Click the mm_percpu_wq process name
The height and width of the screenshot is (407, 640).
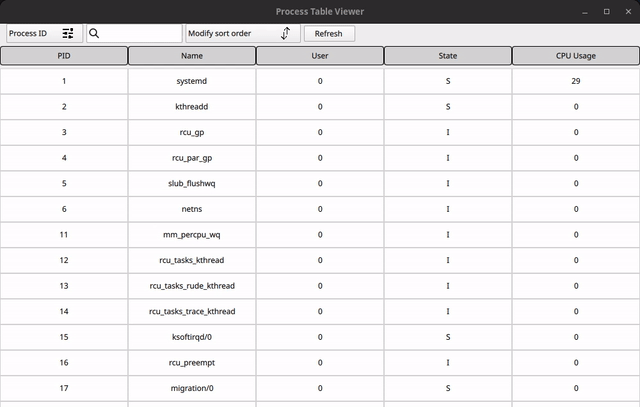(x=192, y=235)
